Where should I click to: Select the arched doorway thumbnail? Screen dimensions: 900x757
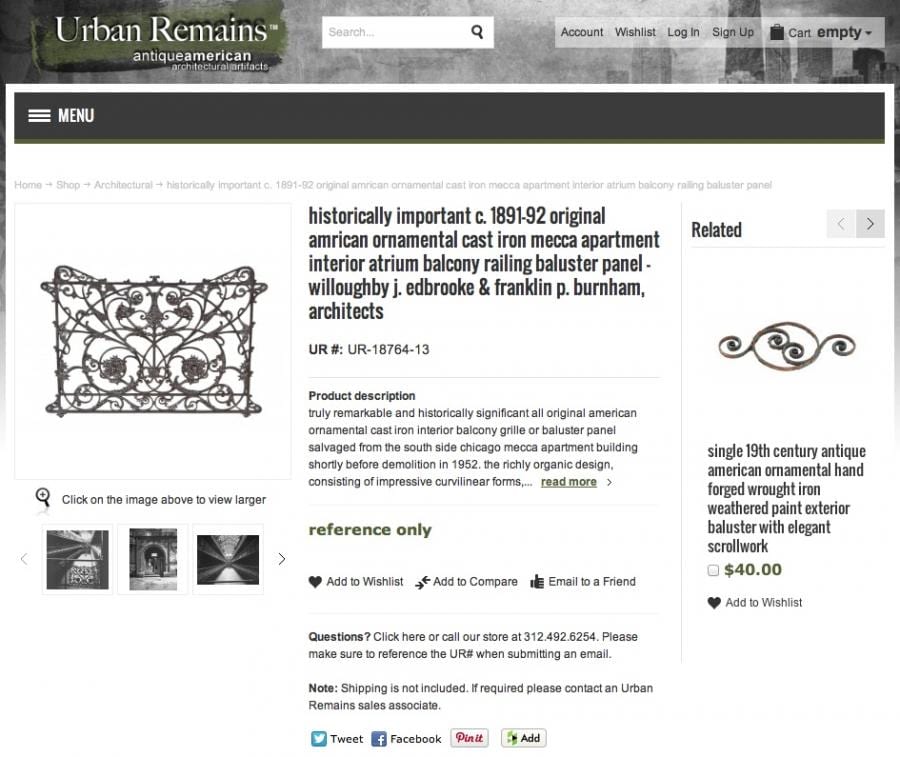[153, 559]
